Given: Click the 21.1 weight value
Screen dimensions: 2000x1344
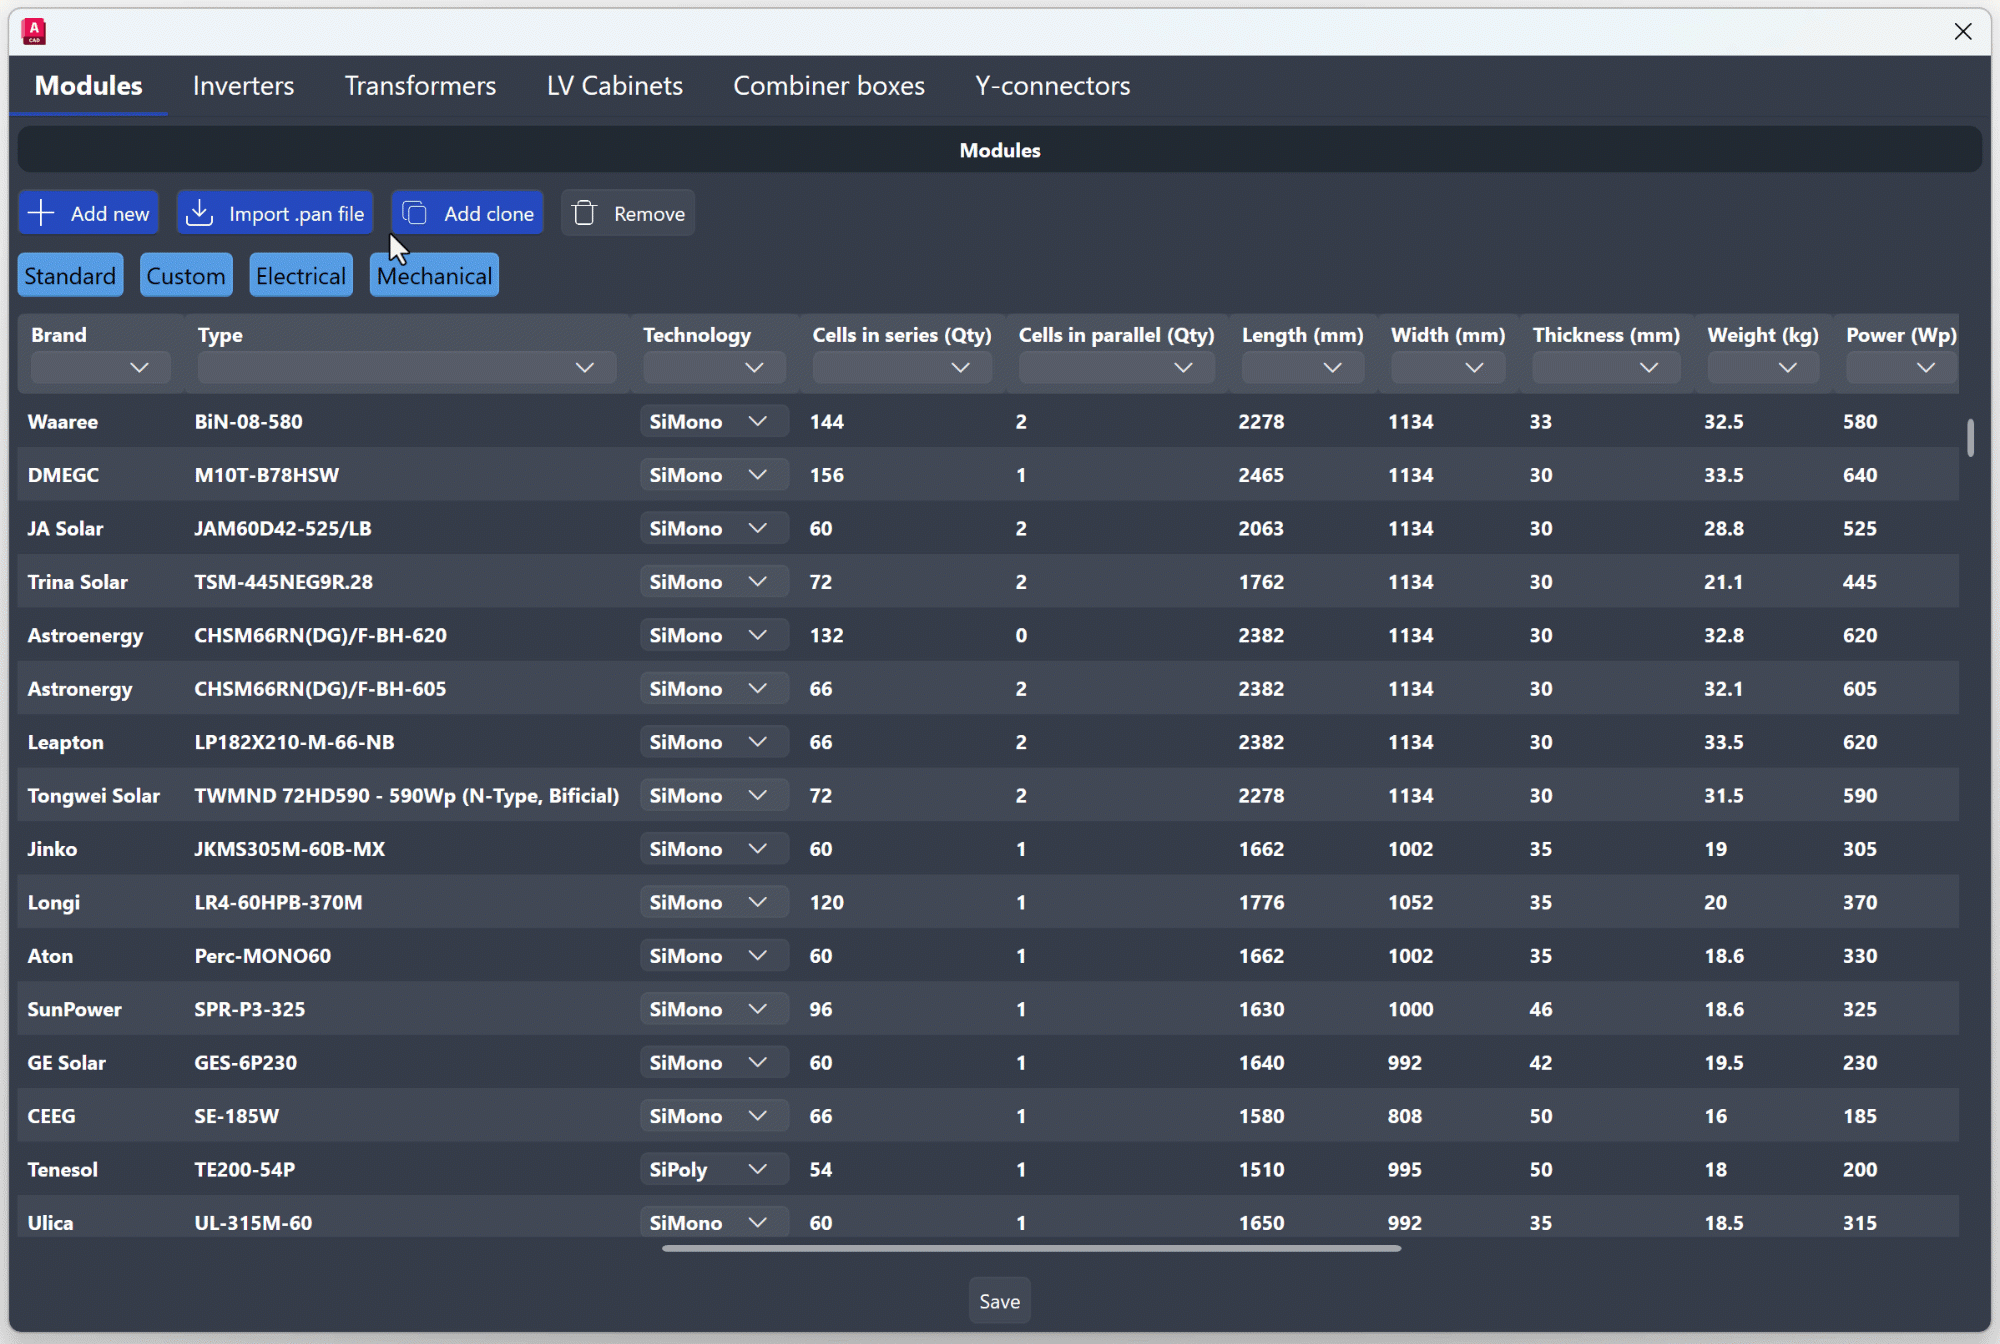Looking at the screenshot, I should [1723, 582].
